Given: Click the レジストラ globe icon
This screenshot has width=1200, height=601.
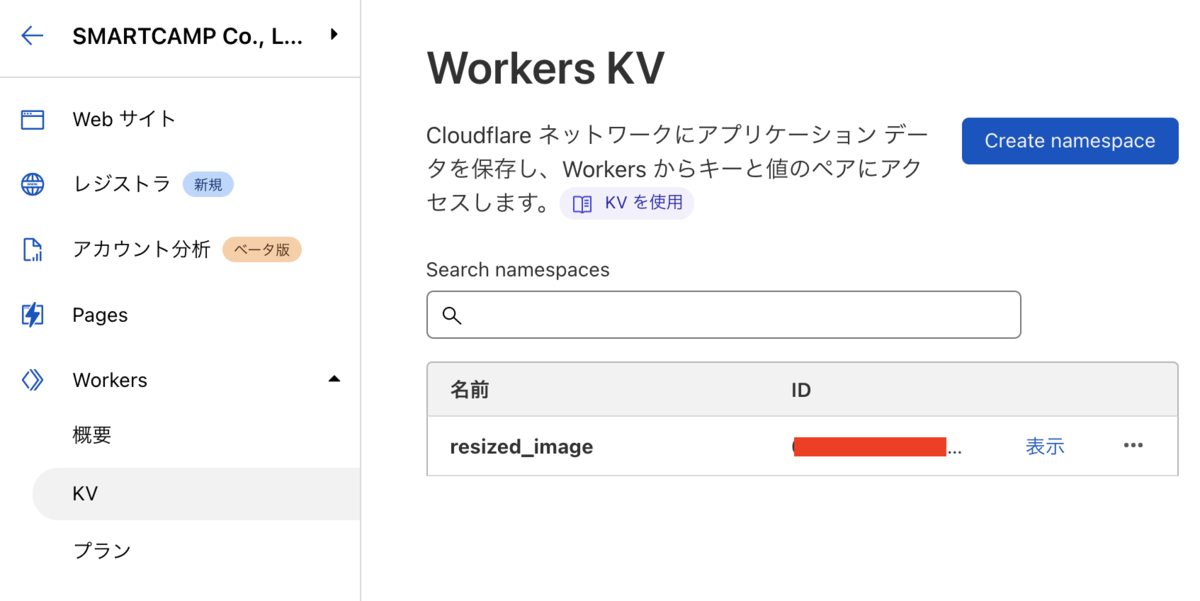Looking at the screenshot, I should pos(32,185).
